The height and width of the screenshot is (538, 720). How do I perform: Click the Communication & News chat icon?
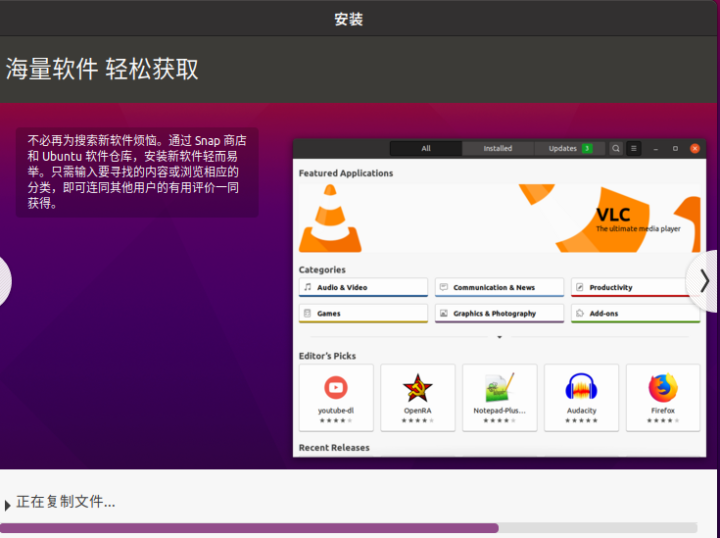444,287
